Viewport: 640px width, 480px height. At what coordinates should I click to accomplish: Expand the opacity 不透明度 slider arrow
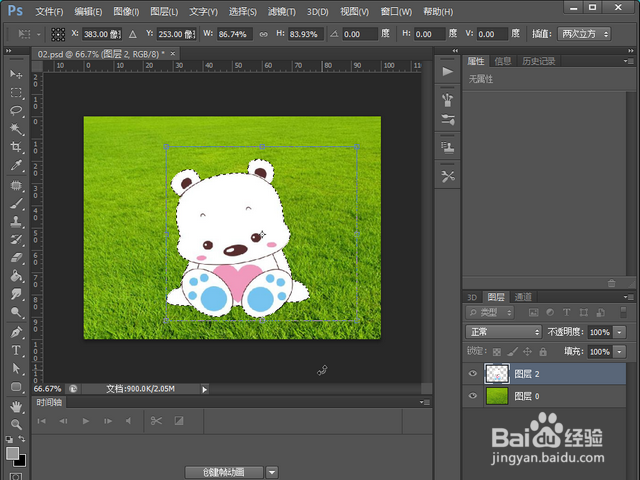pos(620,332)
